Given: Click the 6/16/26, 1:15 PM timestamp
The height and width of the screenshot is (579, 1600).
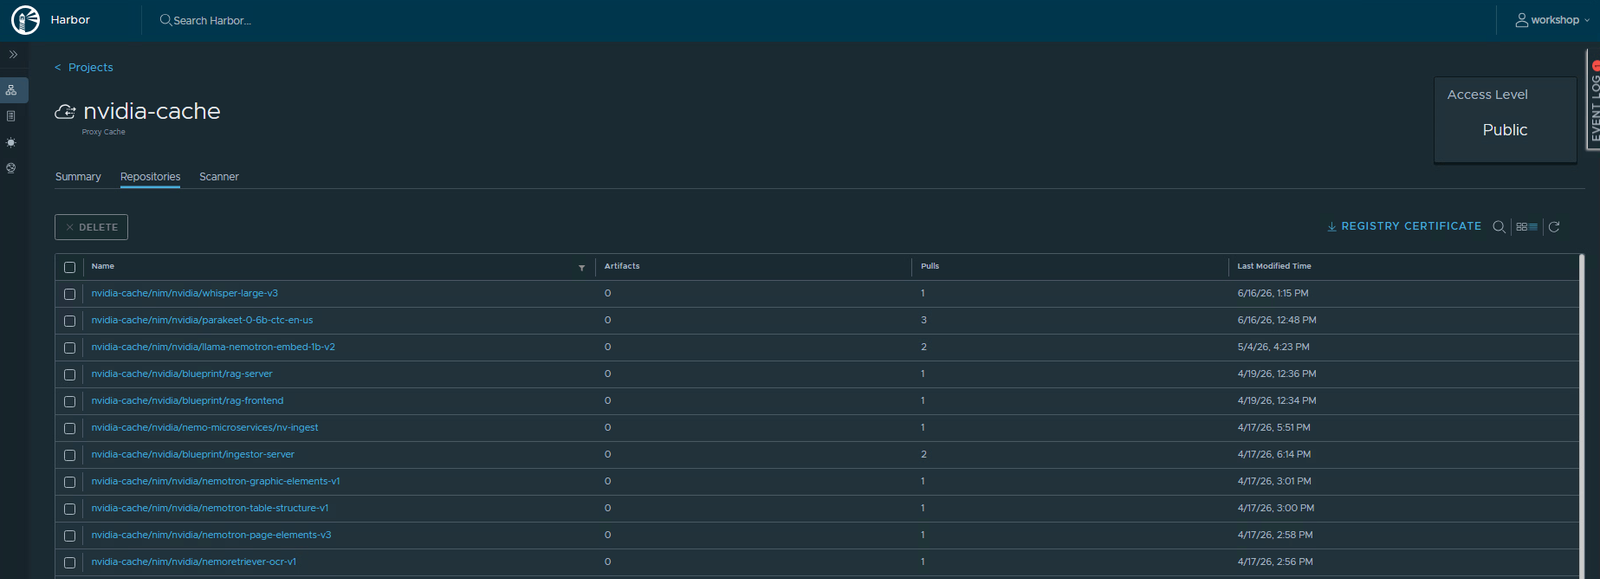Looking at the screenshot, I should 1273,293.
